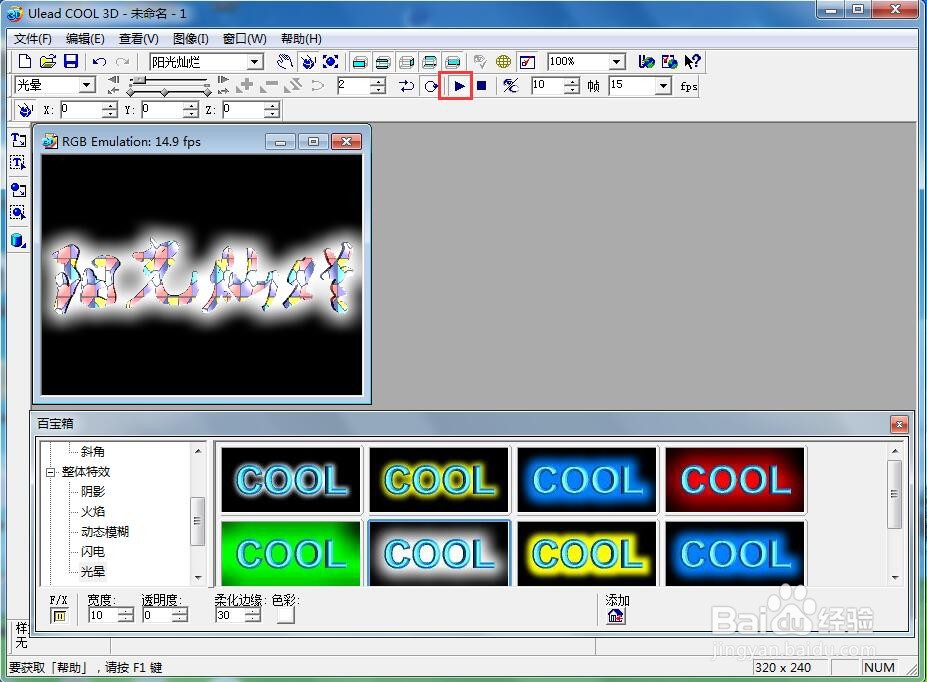
Task: Choose the green background COOL glow preset
Action: tap(290, 553)
